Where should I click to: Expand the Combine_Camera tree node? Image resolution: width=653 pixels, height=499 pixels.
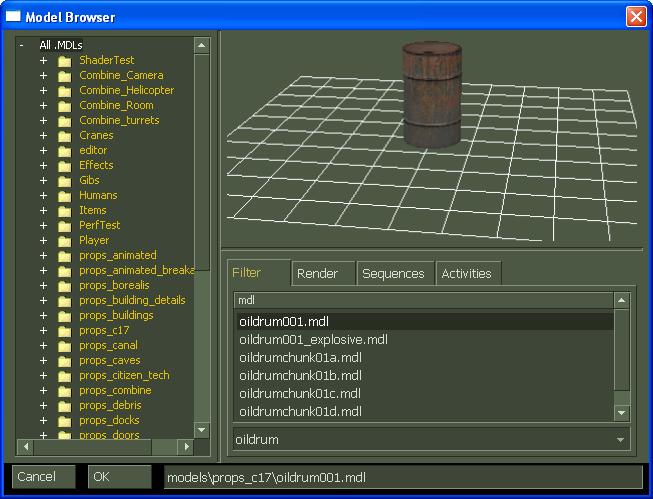pos(43,75)
